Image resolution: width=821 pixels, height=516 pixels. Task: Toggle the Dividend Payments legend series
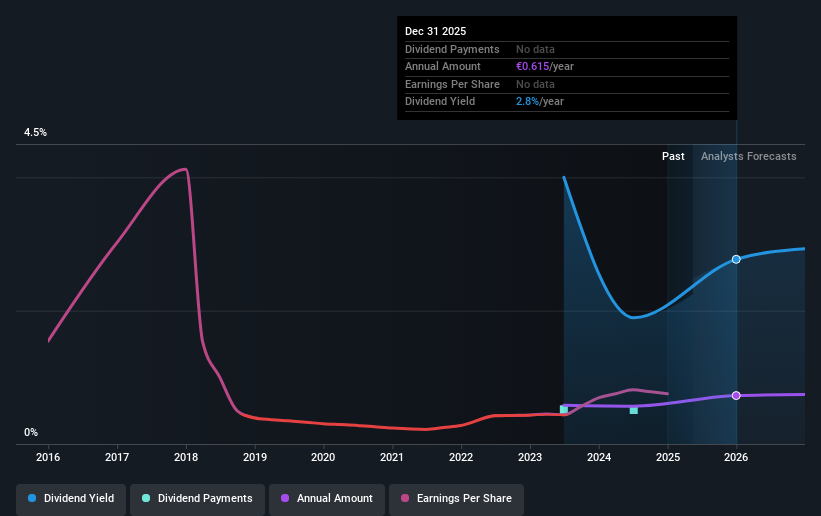coord(197,498)
